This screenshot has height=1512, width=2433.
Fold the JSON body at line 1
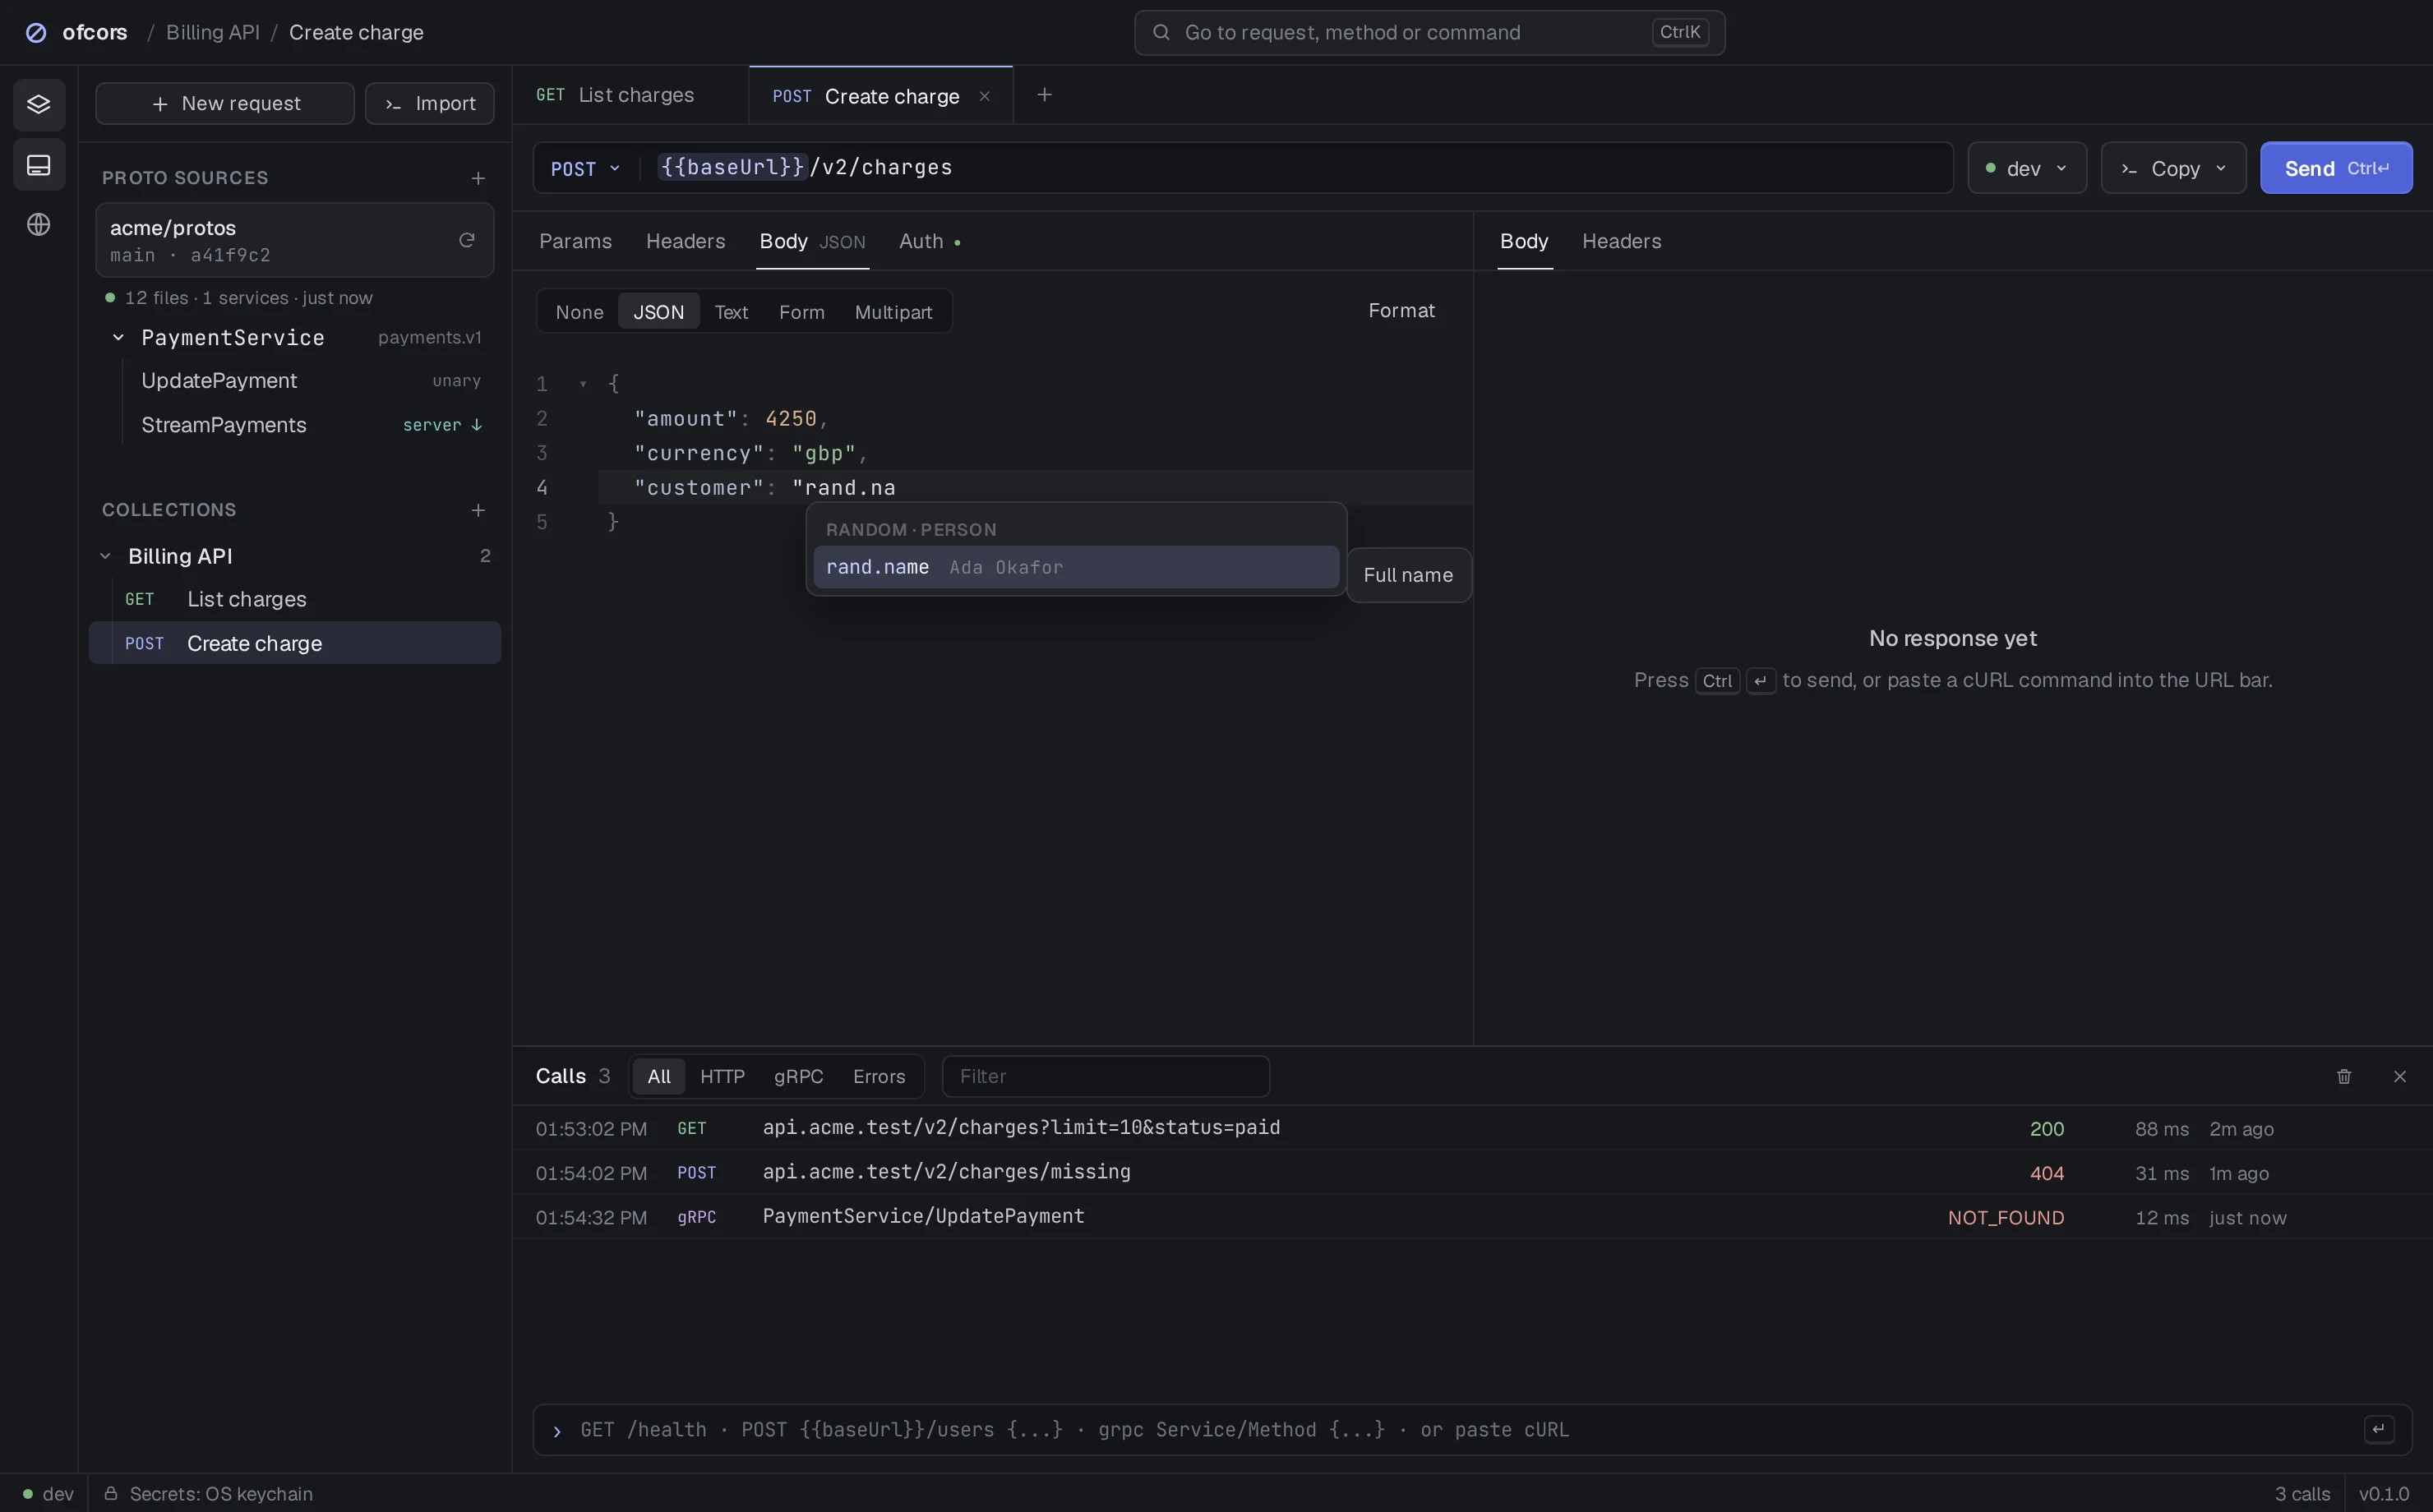click(583, 384)
